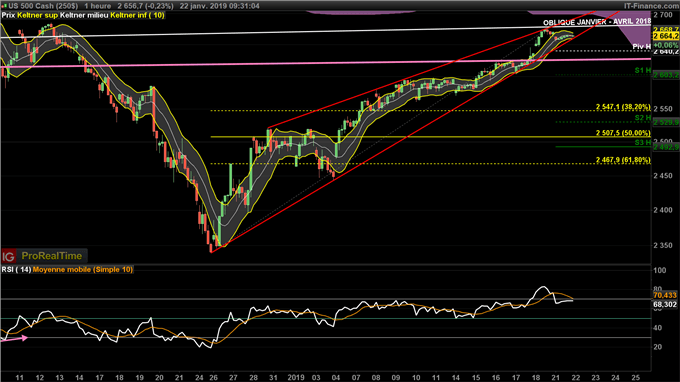Select the 2 467,9 (61,80%) Fibonacci label
The width and height of the screenshot is (680, 382).
click(623, 160)
